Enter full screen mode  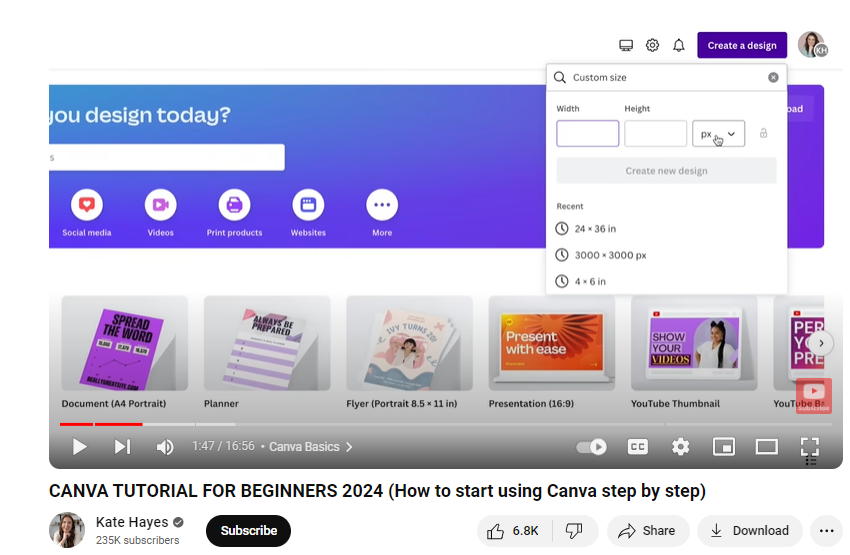point(810,447)
